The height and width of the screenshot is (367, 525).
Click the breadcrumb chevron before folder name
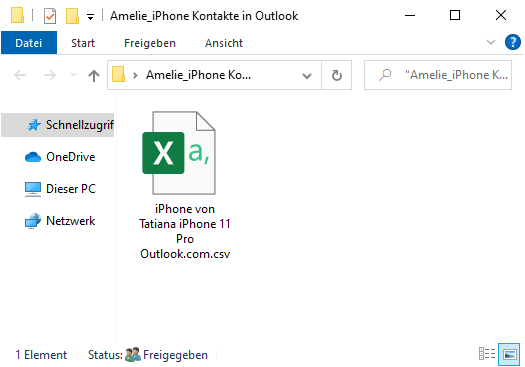[x=135, y=75]
